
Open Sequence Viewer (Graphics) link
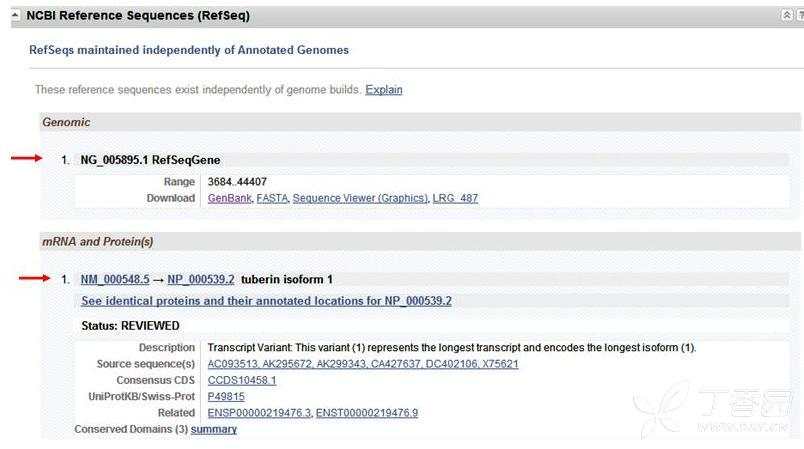(360, 198)
